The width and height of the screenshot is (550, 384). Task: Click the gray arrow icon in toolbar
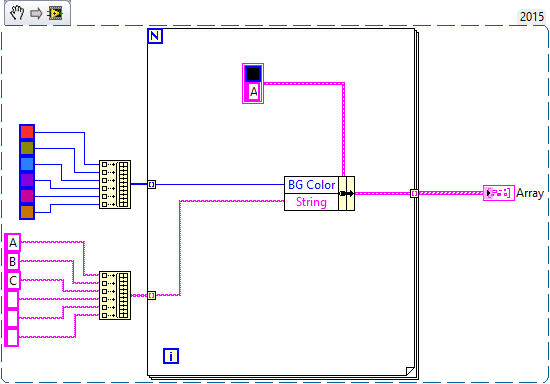pos(36,14)
